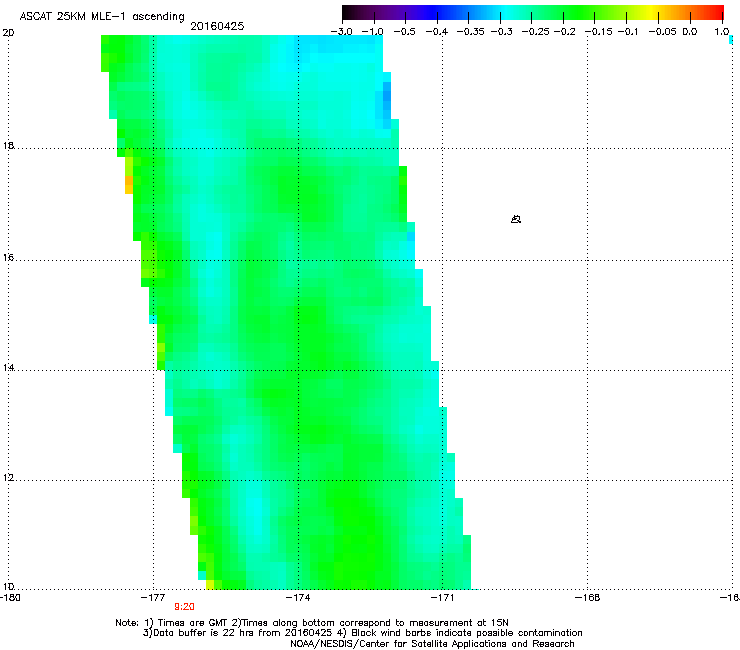Click the -0.3 color scale label

pyautogui.click(x=501, y=32)
